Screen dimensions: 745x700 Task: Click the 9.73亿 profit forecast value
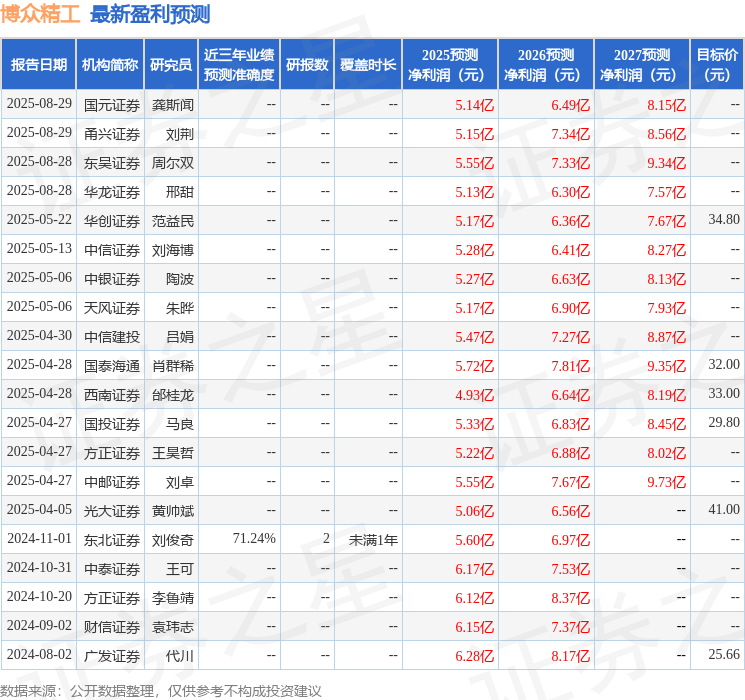point(666,482)
